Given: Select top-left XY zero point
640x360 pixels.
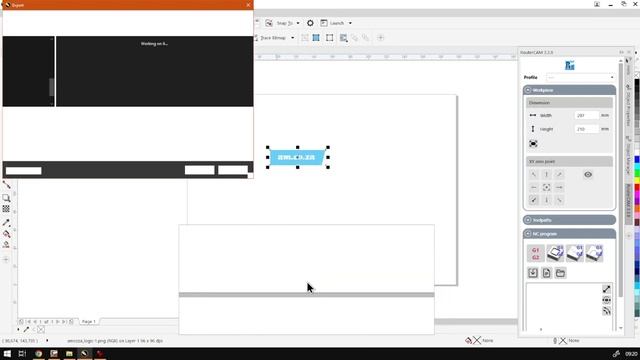Looking at the screenshot, I should (x=533, y=175).
